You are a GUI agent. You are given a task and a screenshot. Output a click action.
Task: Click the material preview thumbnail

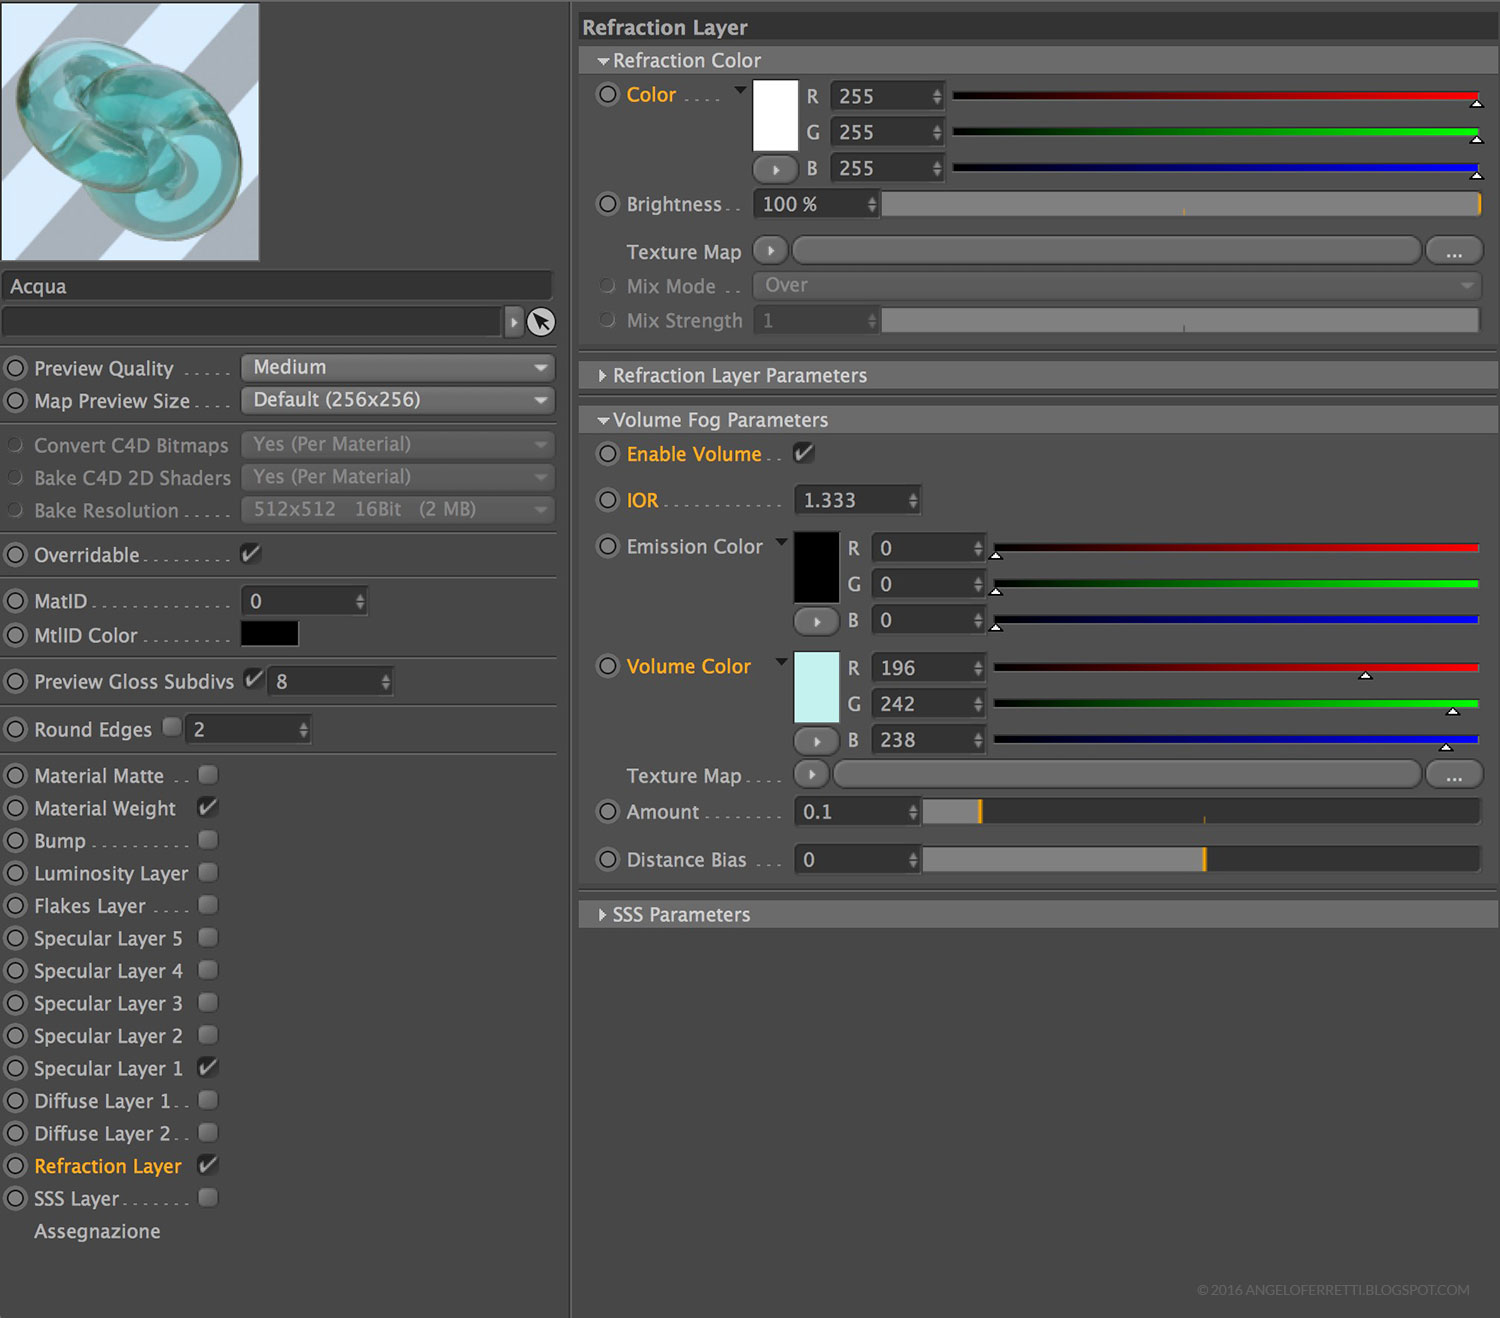pyautogui.click(x=130, y=132)
